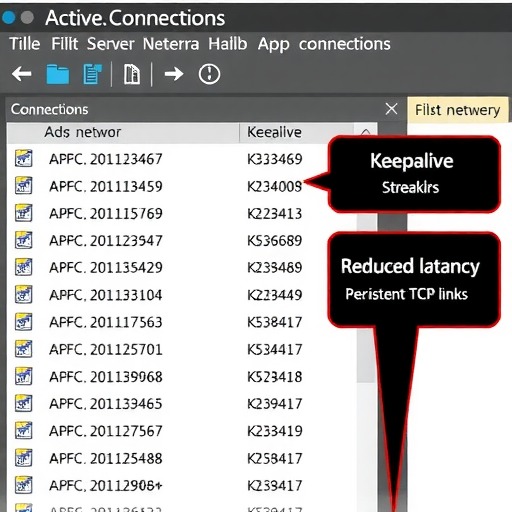
Task: Open the Tille menu
Action: 25,44
